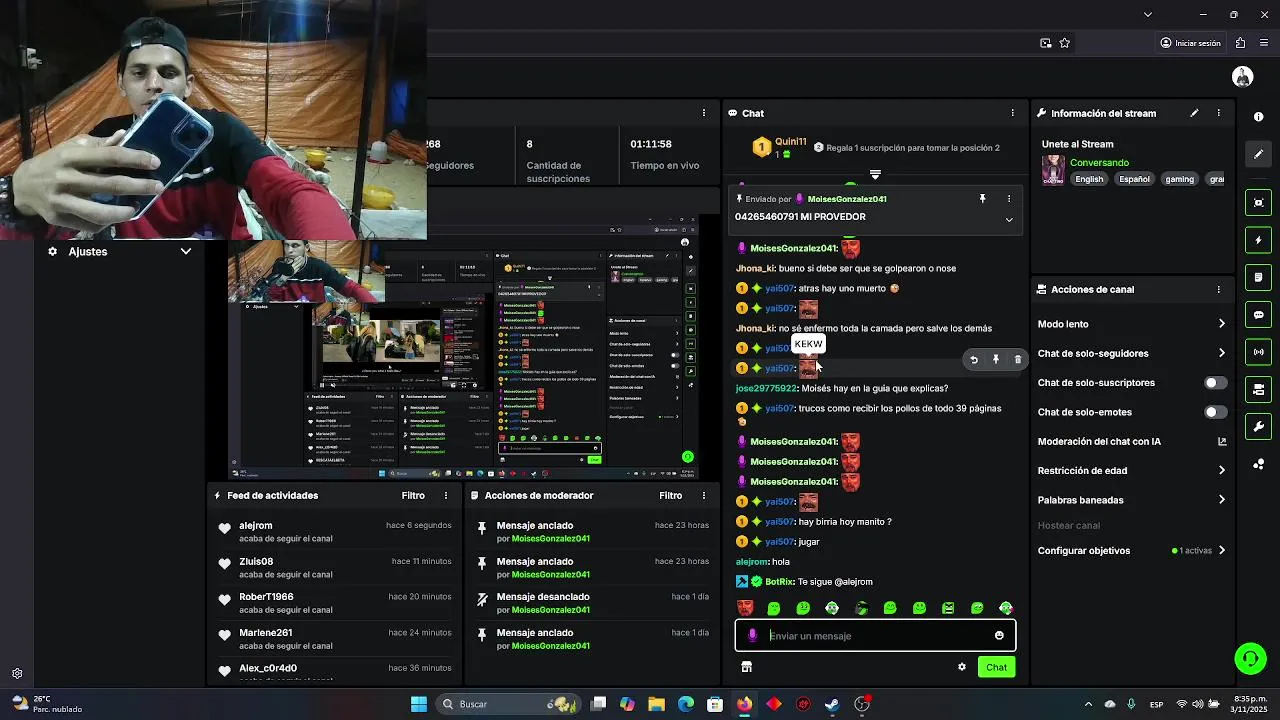The width and height of the screenshot is (1280, 720).
Task: Open the chat bubble icon in the sidebar
Action: [1258, 314]
